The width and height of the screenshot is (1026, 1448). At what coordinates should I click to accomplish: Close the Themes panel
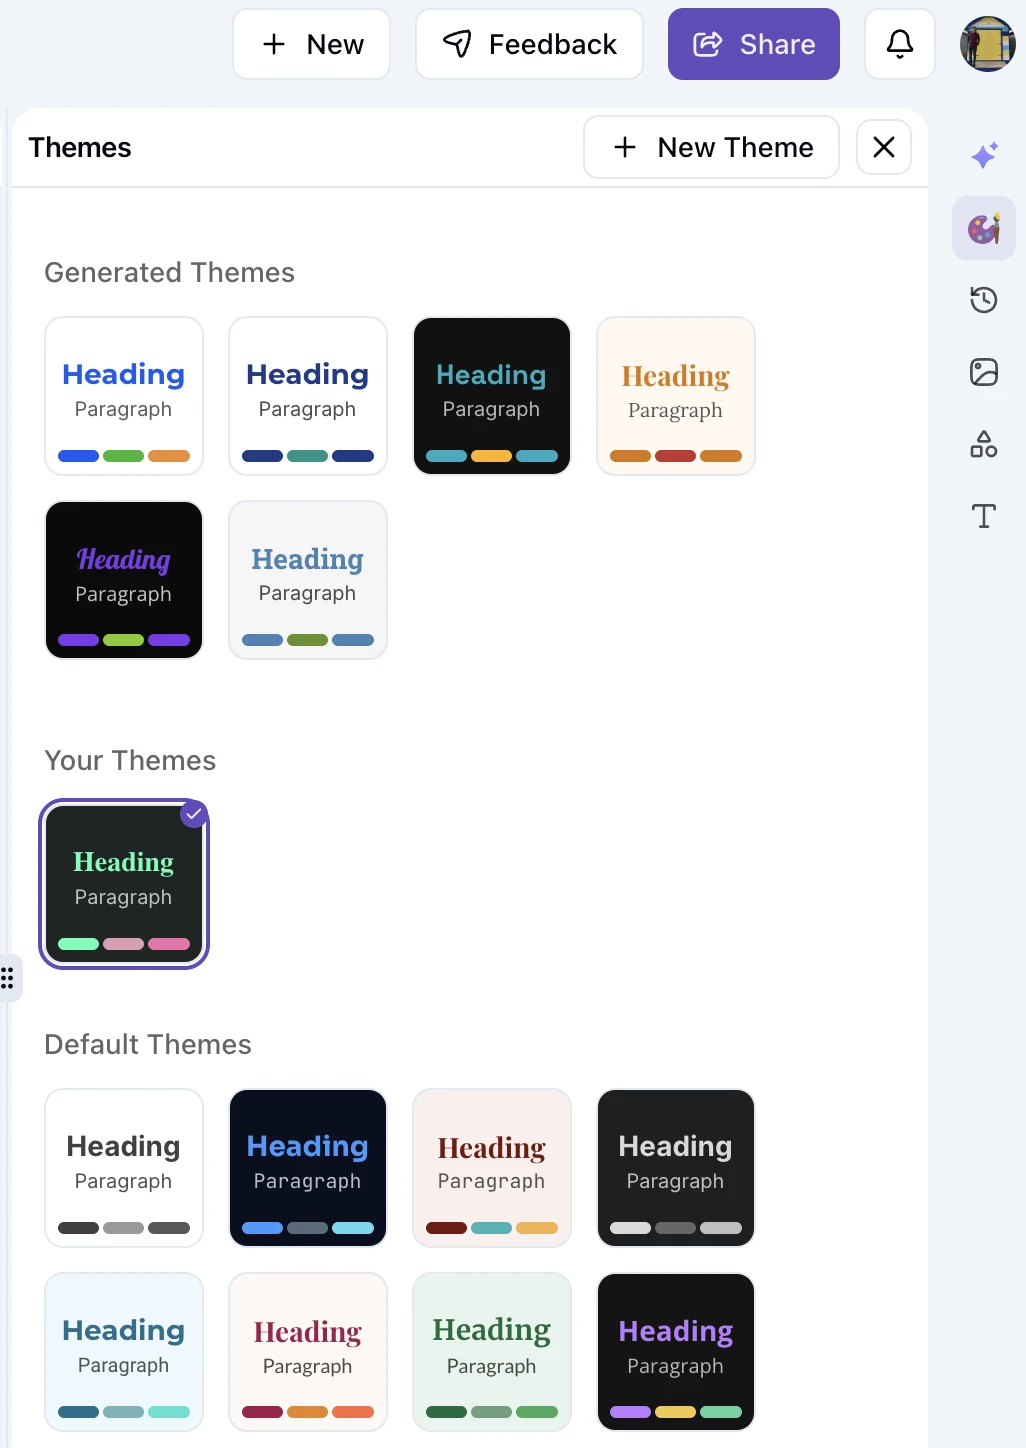pos(883,147)
